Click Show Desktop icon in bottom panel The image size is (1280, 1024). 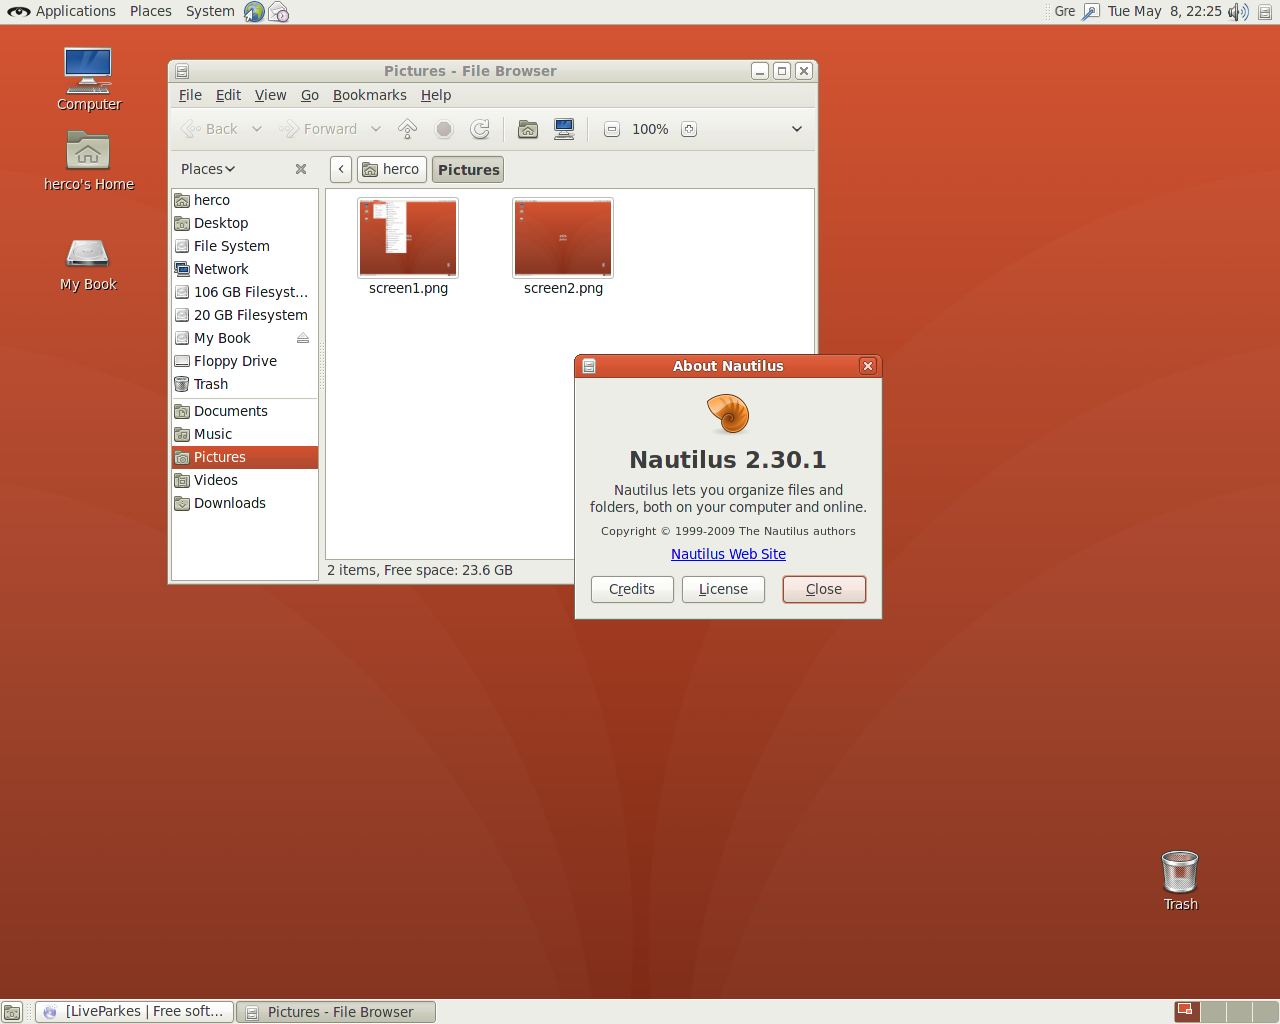[12, 1012]
